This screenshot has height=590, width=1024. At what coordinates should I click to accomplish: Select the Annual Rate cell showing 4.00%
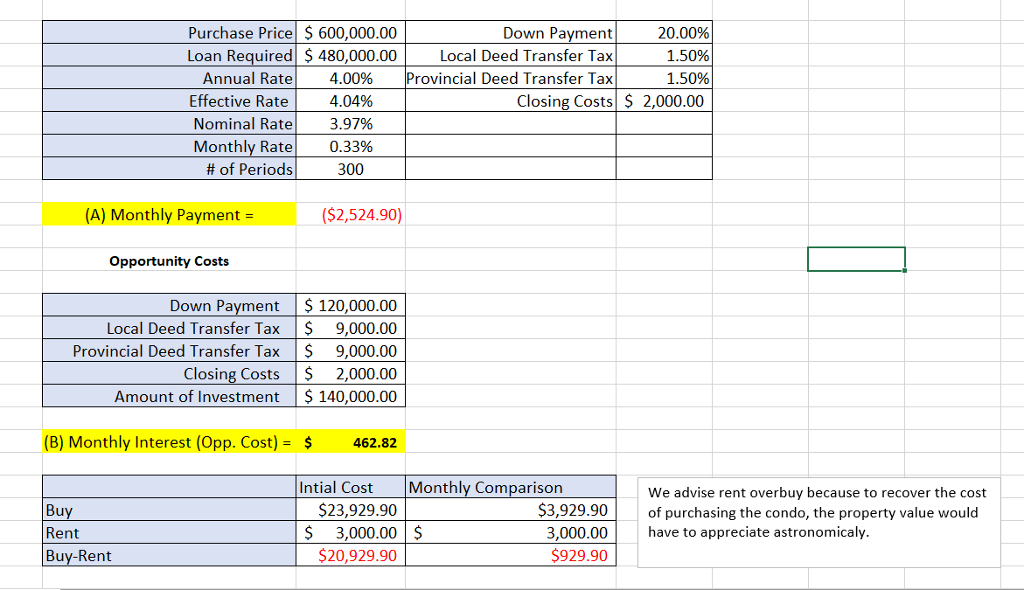[350, 78]
